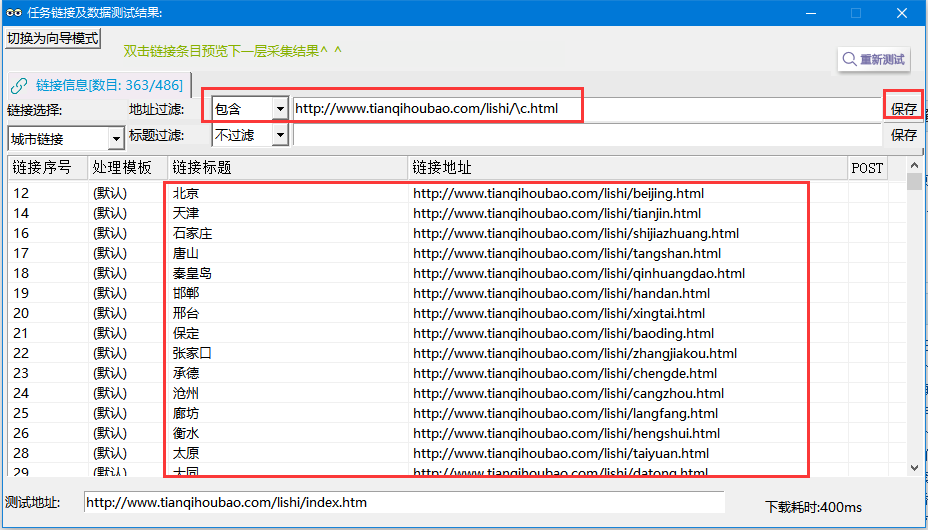The image size is (928, 530).
Task: Click the 重新测试 retest button
Action: point(874,59)
